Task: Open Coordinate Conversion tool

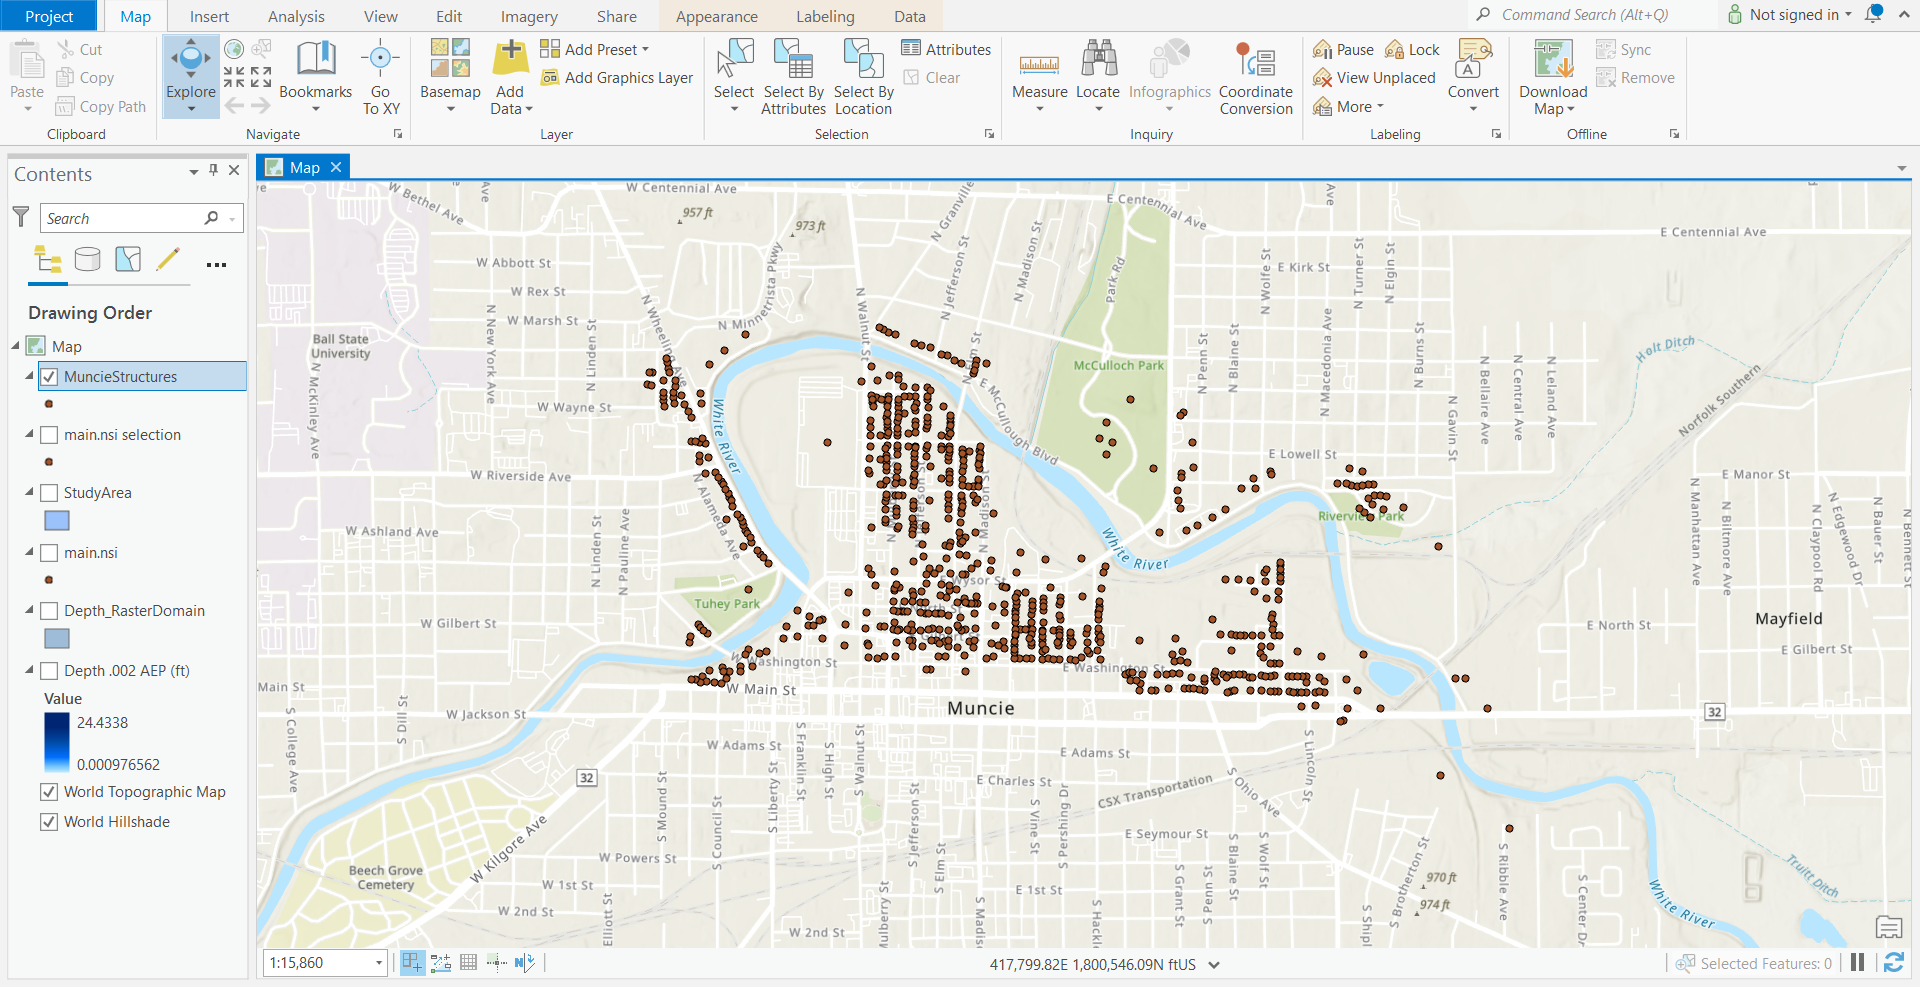Action: tap(1256, 76)
